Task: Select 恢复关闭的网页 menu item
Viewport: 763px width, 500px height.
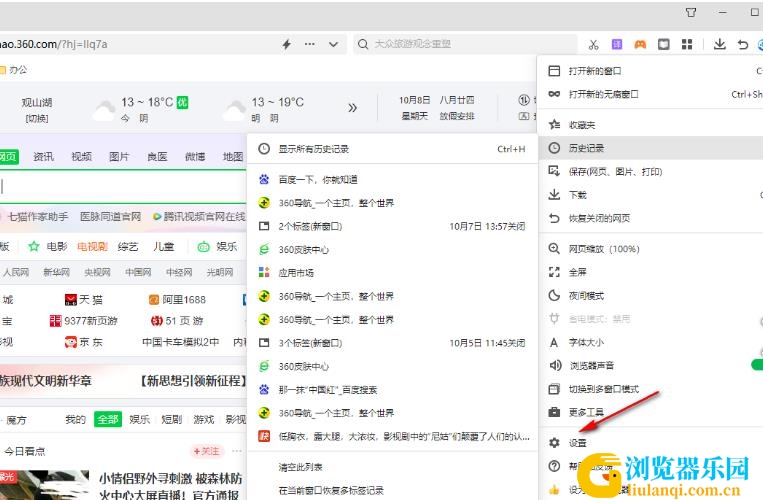Action: pos(651,218)
